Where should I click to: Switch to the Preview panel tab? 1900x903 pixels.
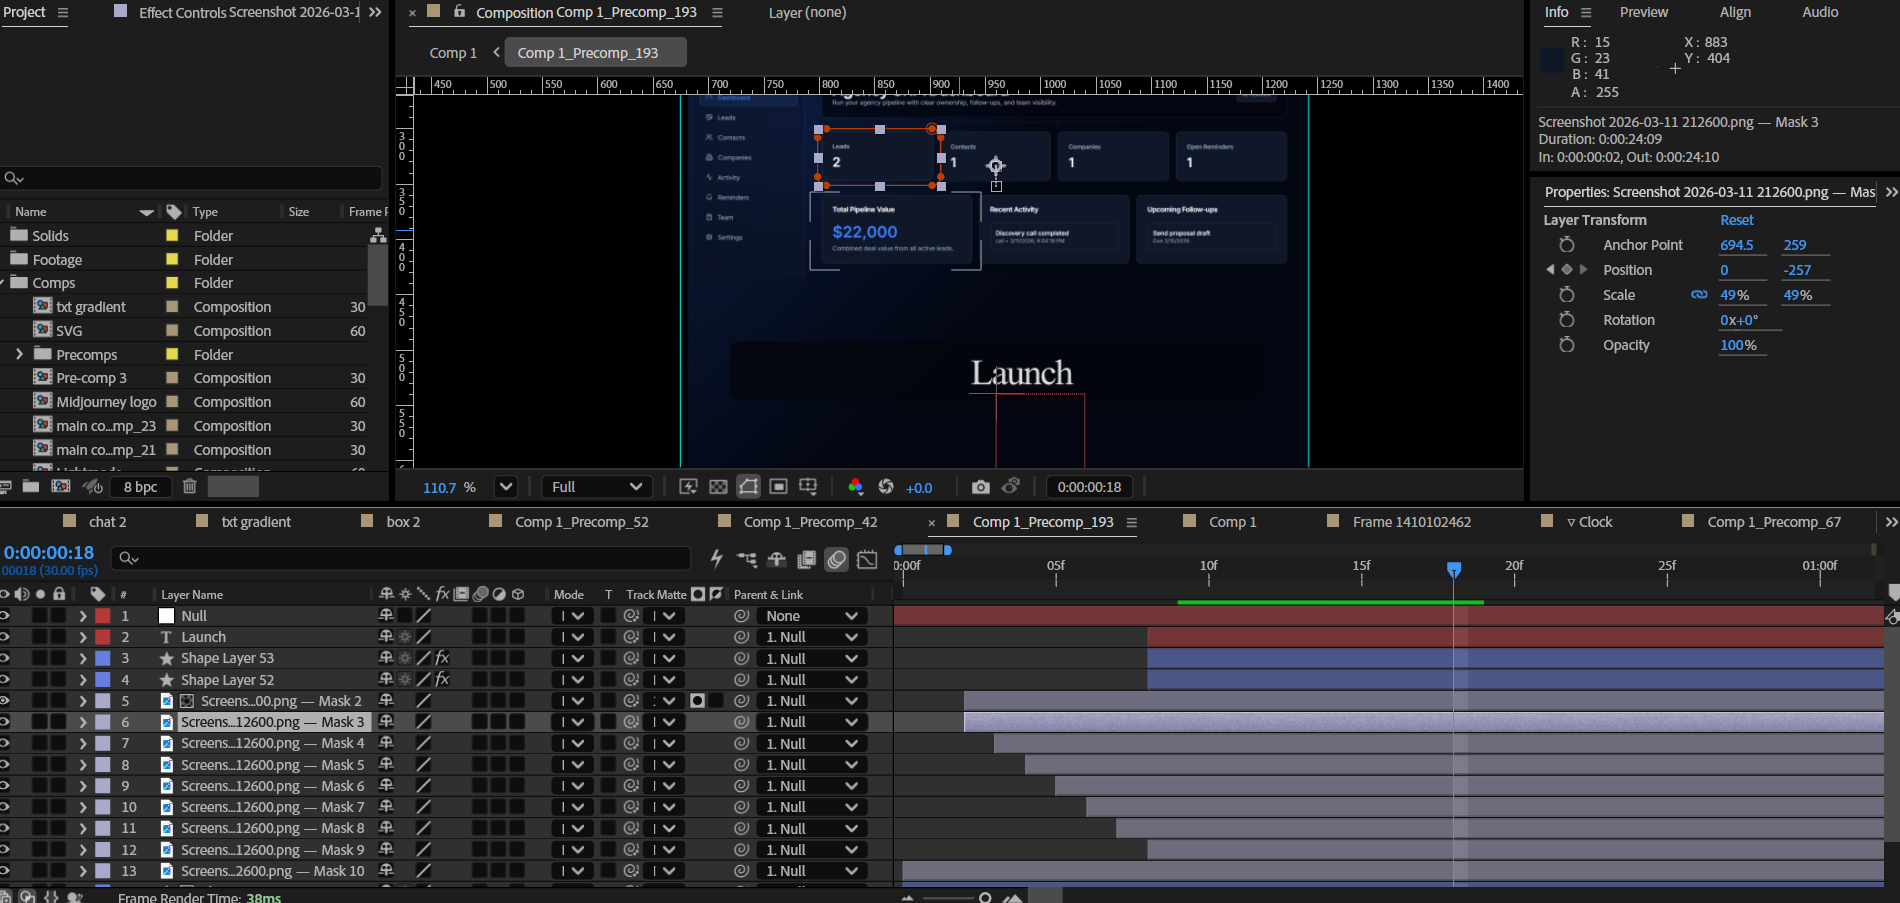[1643, 12]
